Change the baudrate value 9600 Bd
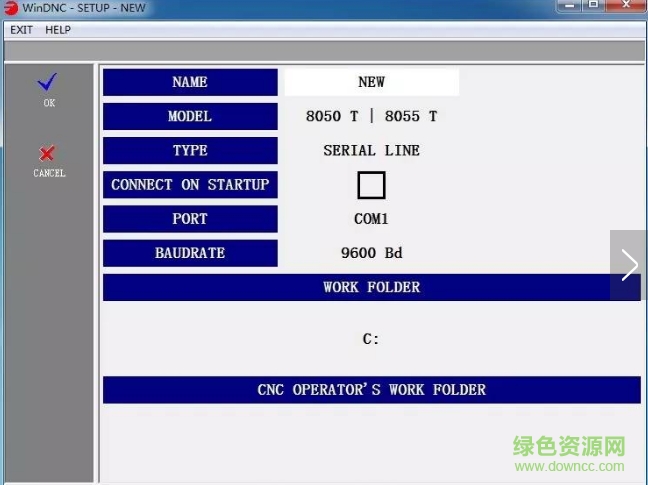The image size is (648, 485). (371, 253)
